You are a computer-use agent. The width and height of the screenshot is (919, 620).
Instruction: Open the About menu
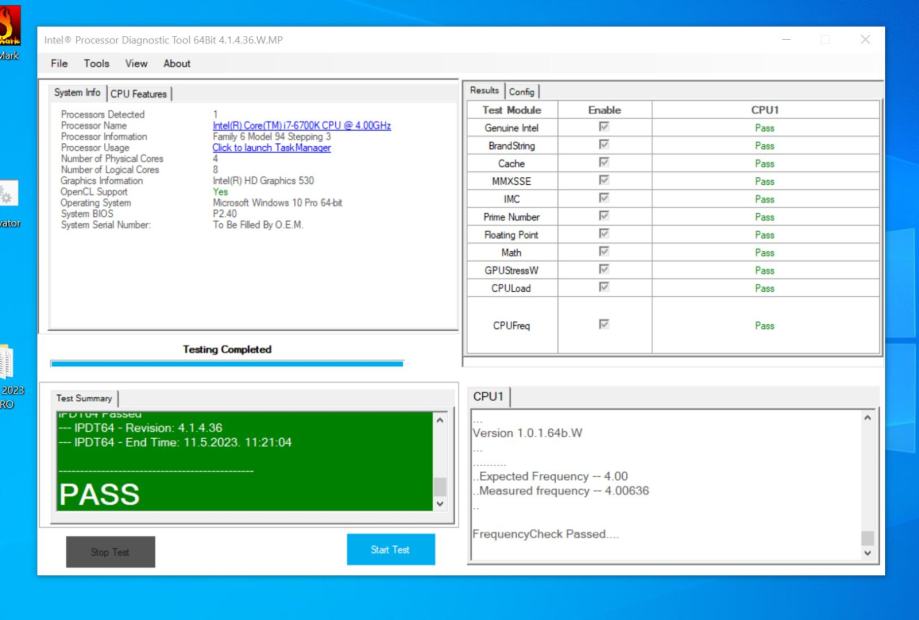[x=176, y=63]
